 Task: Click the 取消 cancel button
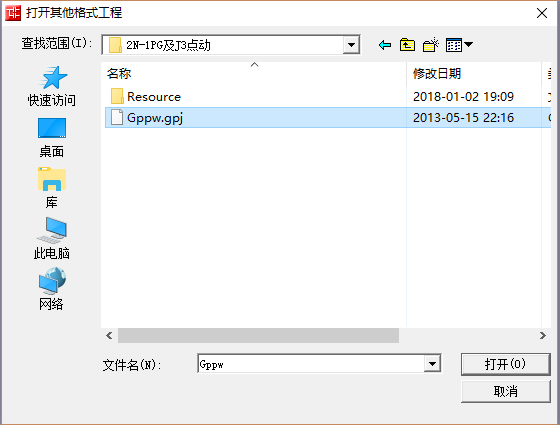pyautogui.click(x=505, y=391)
